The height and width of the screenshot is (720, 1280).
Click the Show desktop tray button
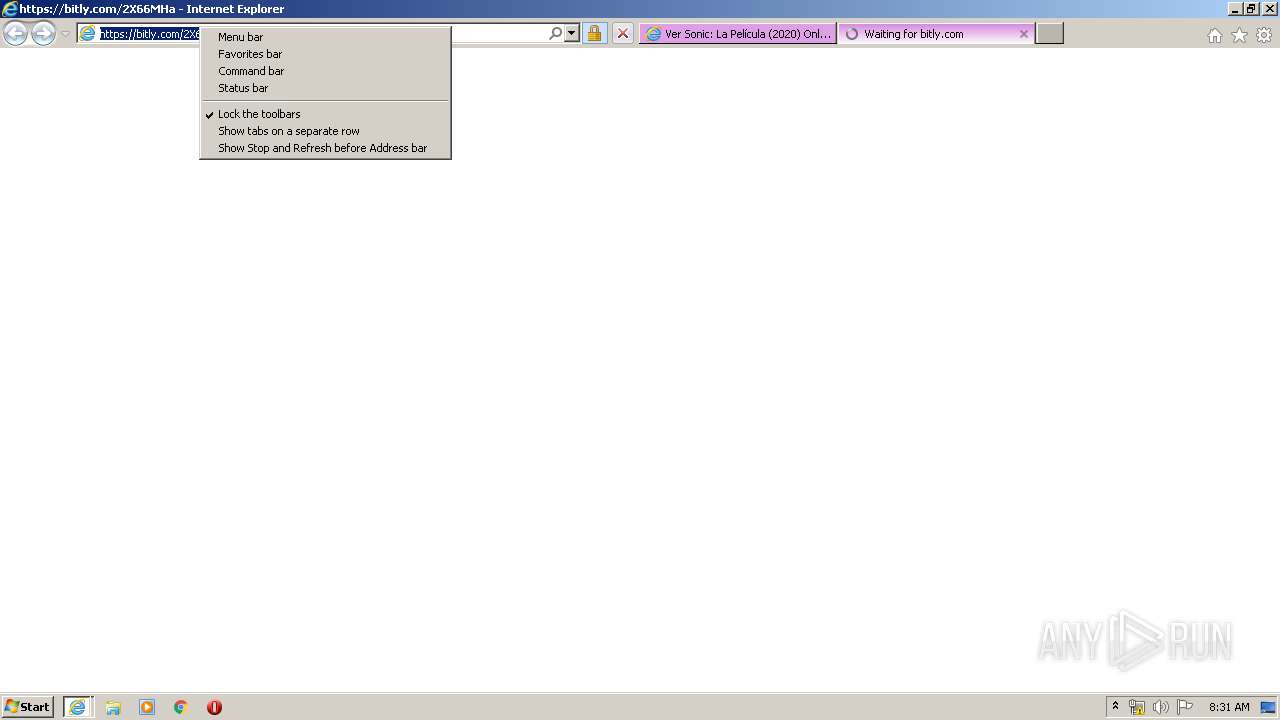[1268, 707]
